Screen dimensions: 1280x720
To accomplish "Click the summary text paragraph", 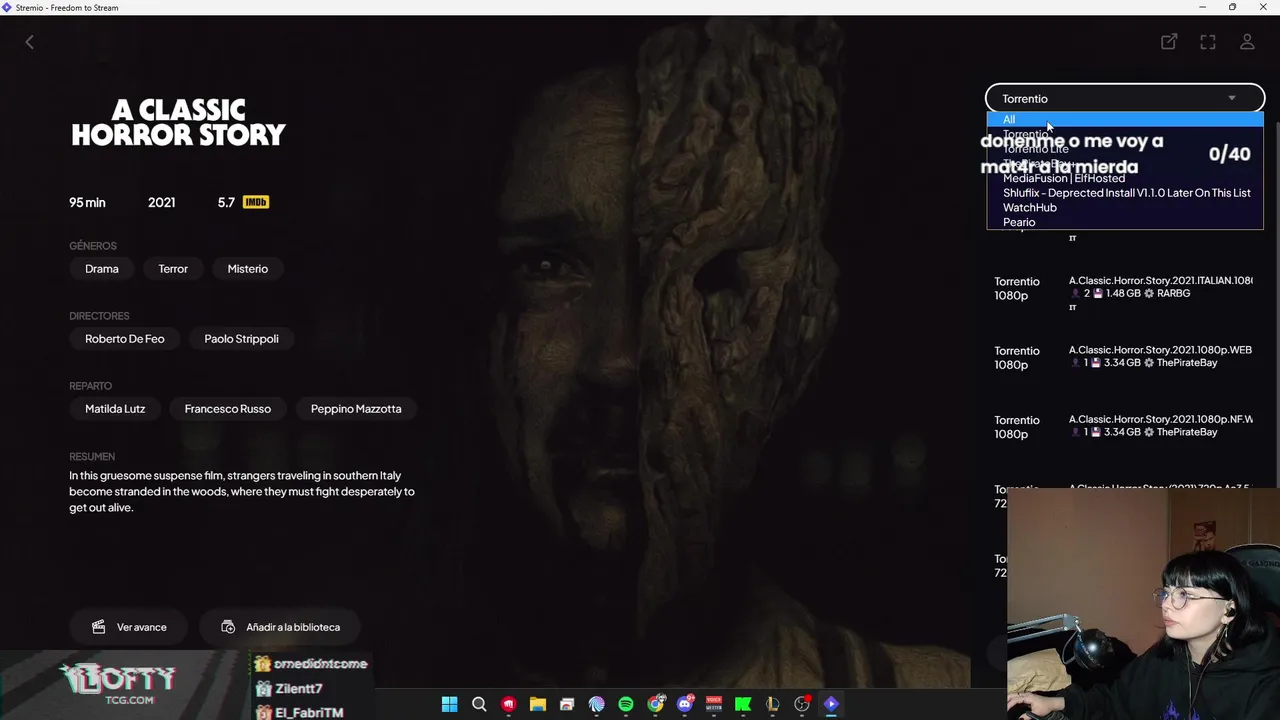I will pos(242,491).
